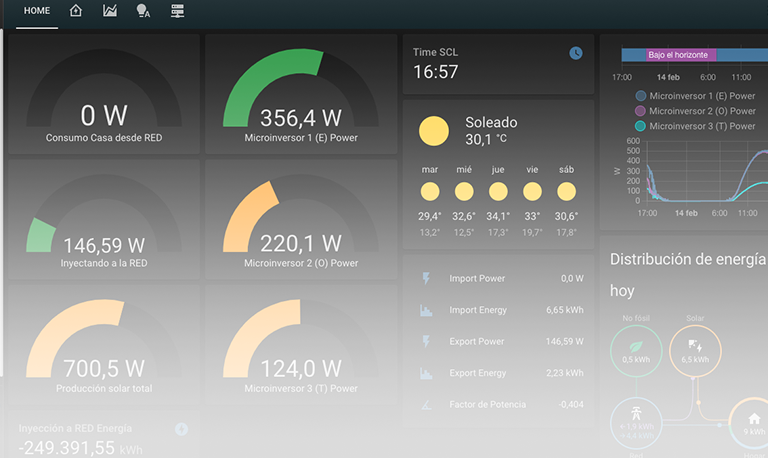Click the Import Power row label

[x=477, y=278]
